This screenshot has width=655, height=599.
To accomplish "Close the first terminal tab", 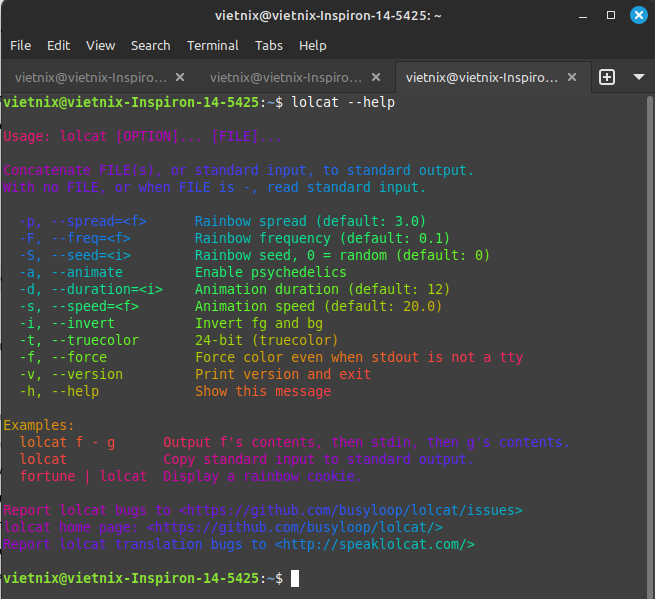I will (x=180, y=77).
